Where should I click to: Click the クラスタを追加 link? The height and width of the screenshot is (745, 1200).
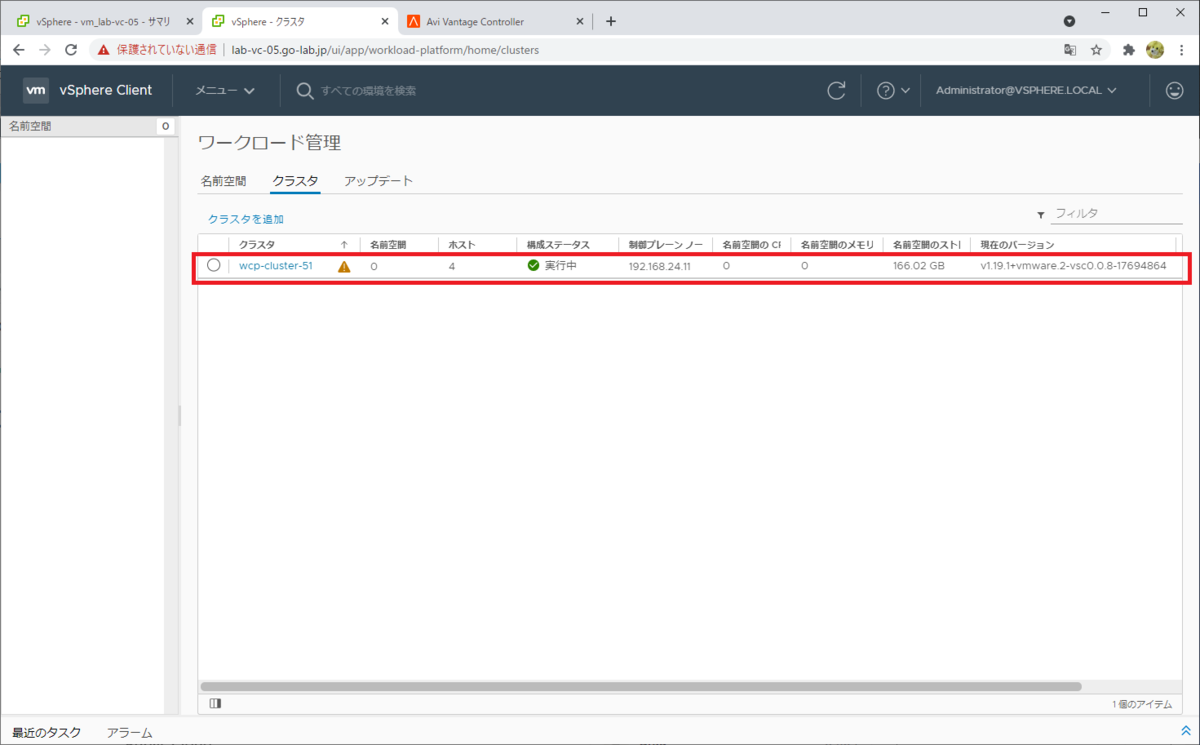click(x=245, y=218)
